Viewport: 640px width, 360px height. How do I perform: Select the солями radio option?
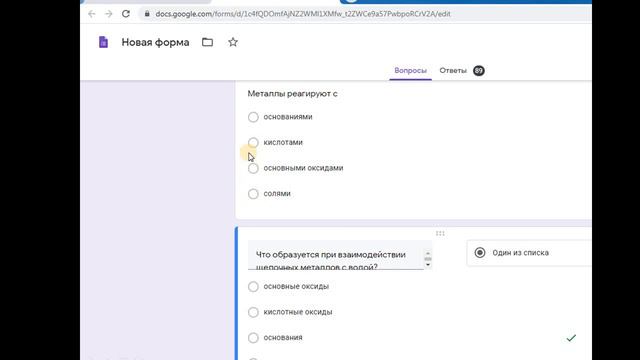pyautogui.click(x=253, y=194)
